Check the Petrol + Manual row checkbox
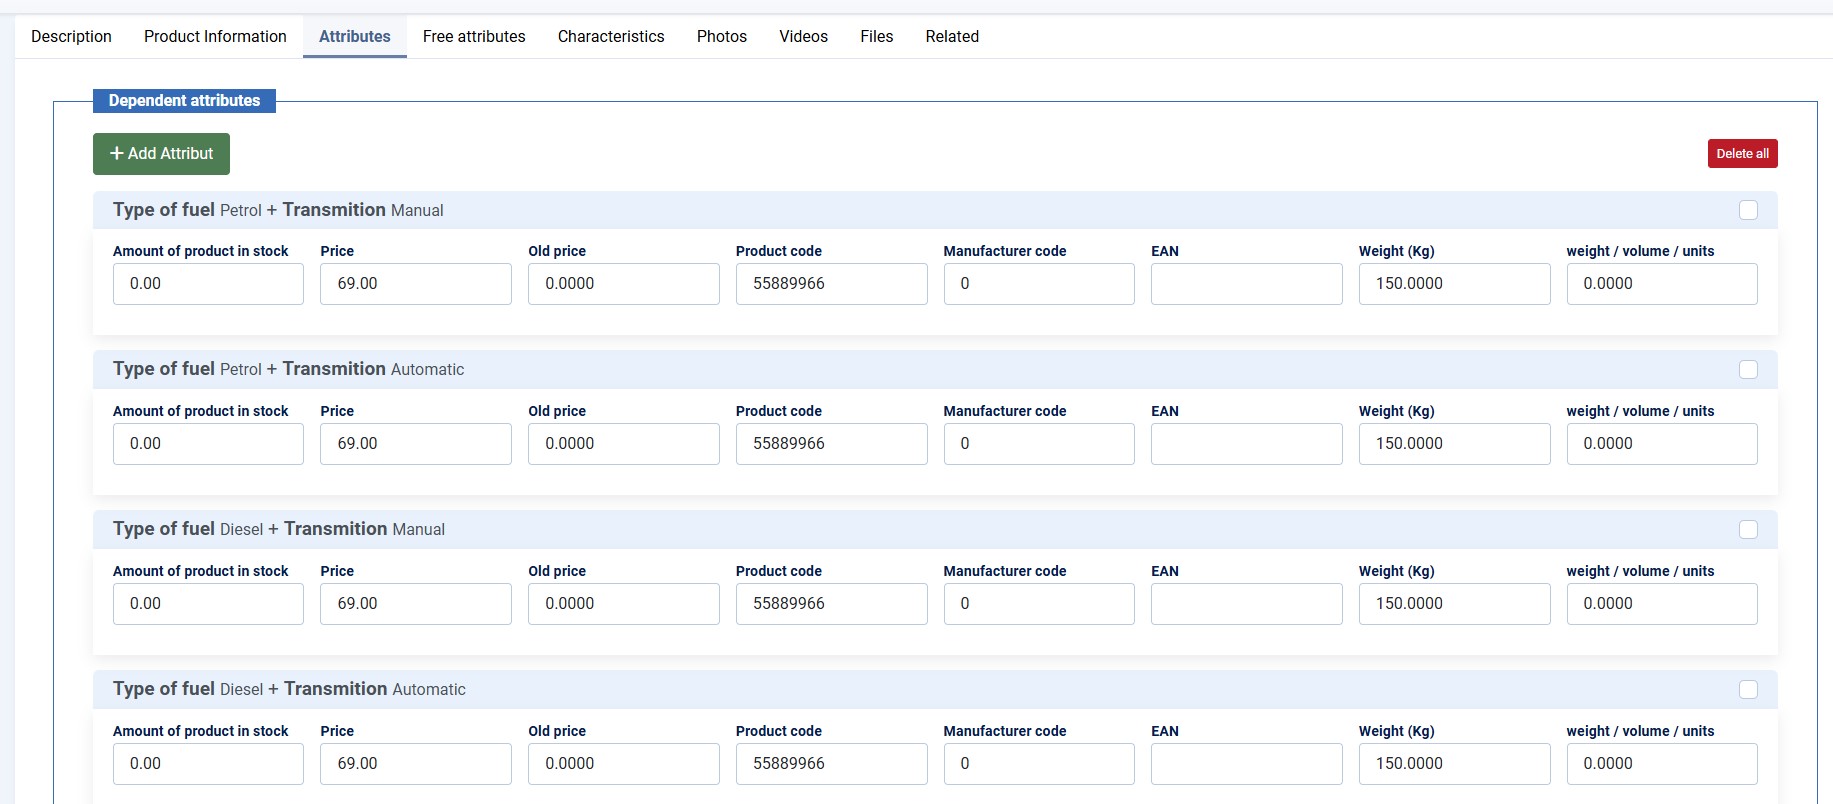 [1748, 210]
